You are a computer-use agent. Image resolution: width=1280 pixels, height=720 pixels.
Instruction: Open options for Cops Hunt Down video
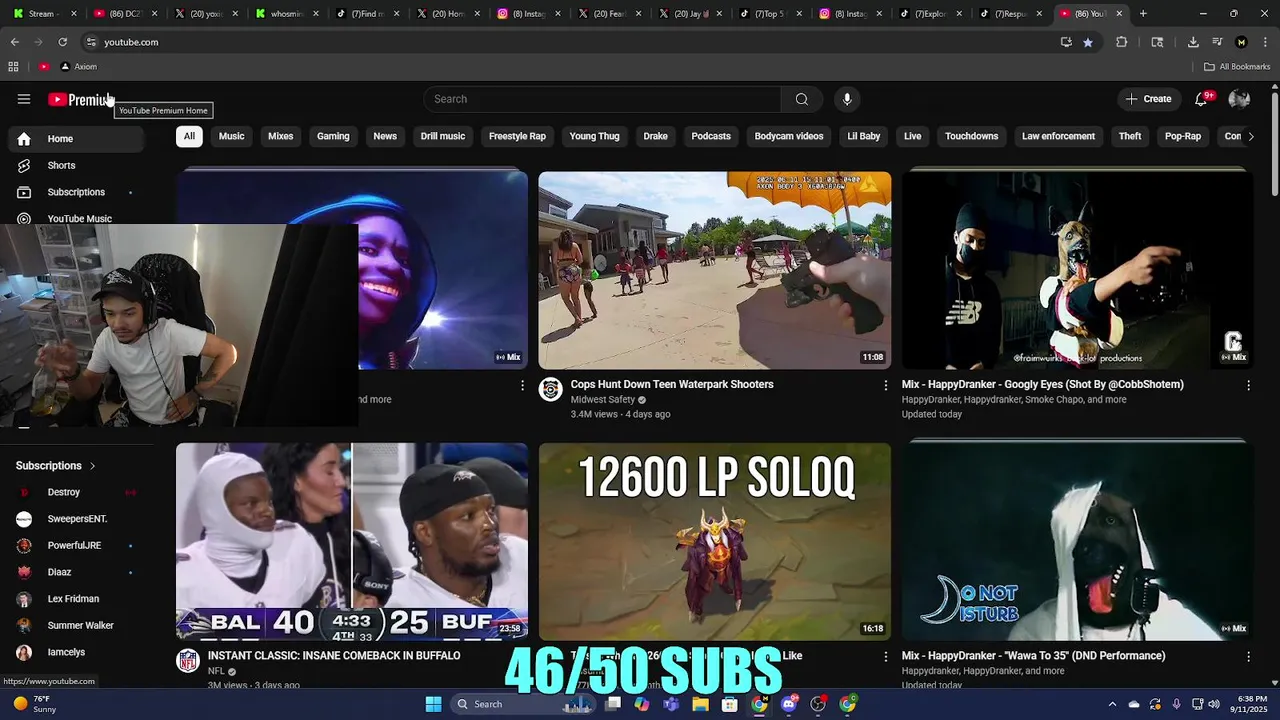click(x=885, y=385)
